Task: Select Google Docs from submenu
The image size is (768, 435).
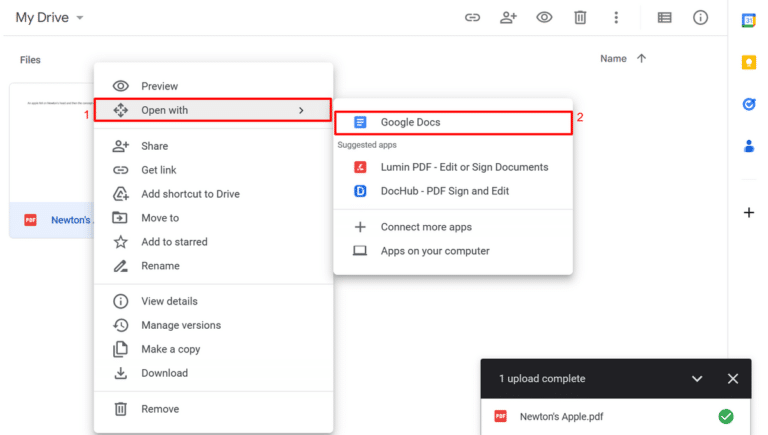Action: (x=453, y=122)
